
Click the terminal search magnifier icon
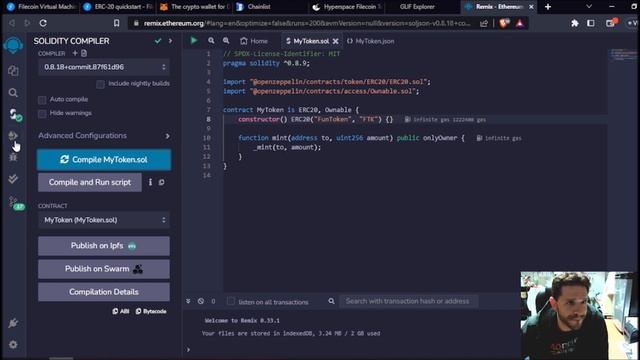[x=331, y=301]
